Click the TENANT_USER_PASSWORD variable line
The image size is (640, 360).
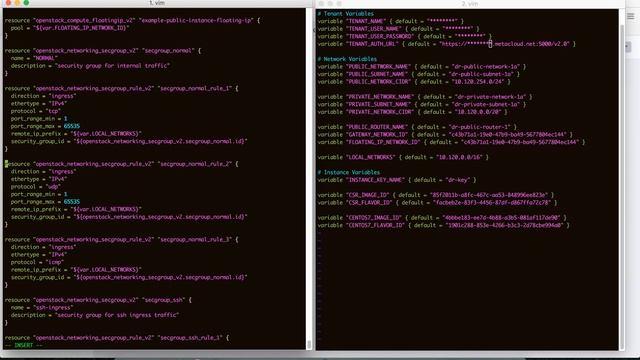tap(405, 36)
